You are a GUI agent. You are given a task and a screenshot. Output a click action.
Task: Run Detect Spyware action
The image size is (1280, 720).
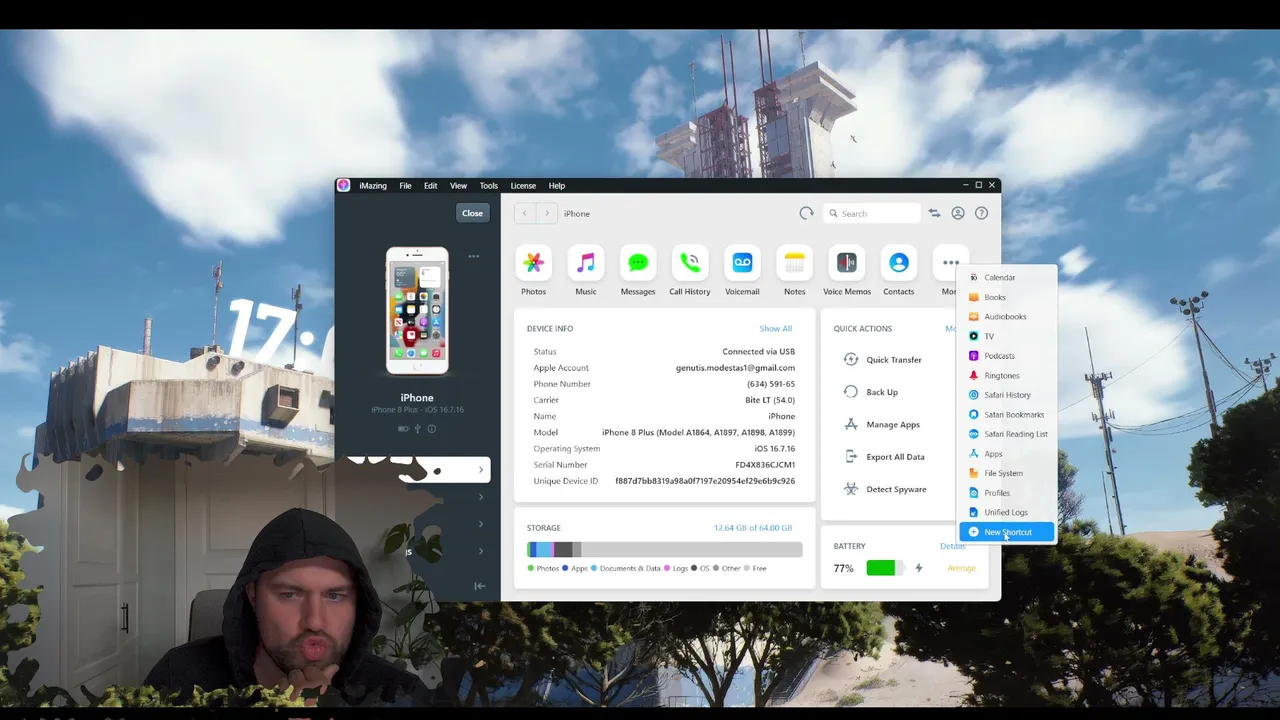(x=885, y=489)
